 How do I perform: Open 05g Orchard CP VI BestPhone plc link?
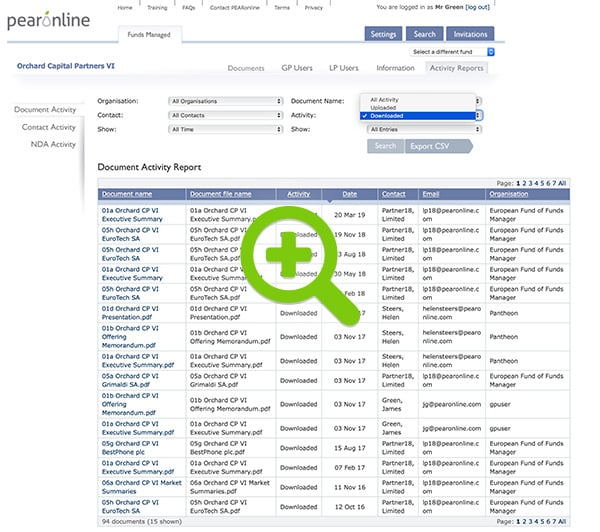tap(130, 447)
